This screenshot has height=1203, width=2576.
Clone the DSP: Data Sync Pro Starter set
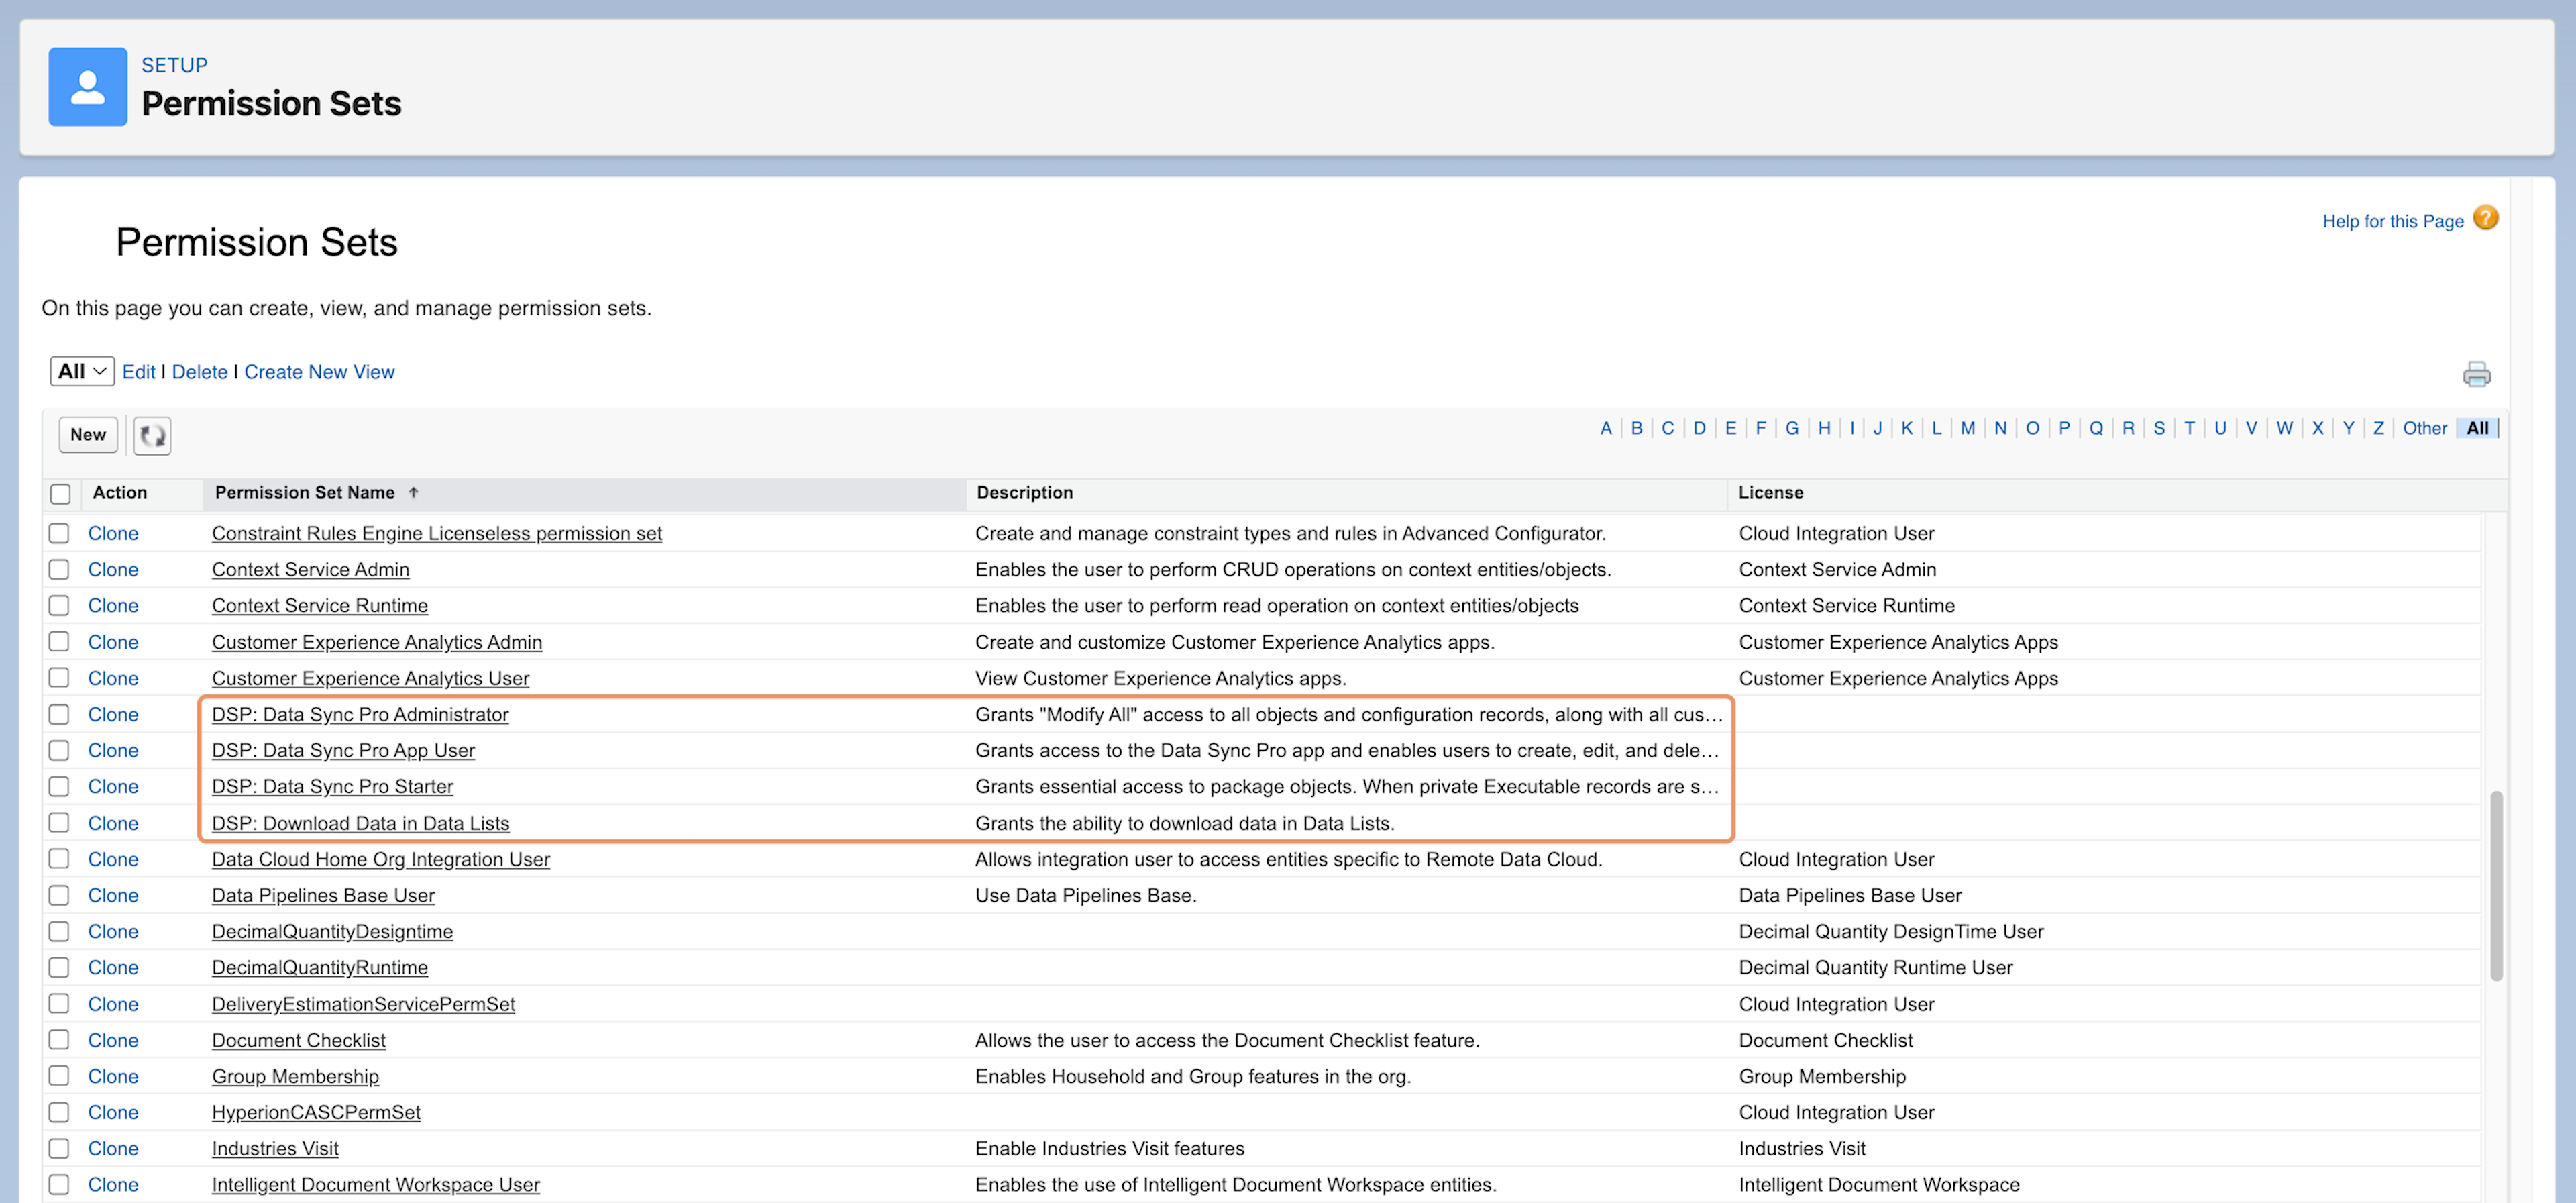click(x=113, y=787)
